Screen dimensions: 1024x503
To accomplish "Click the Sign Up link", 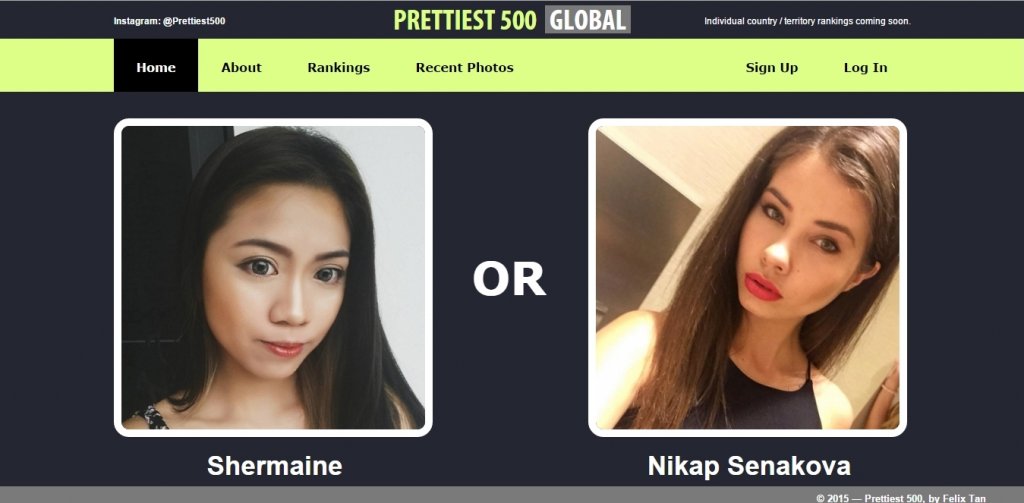I will pyautogui.click(x=771, y=68).
